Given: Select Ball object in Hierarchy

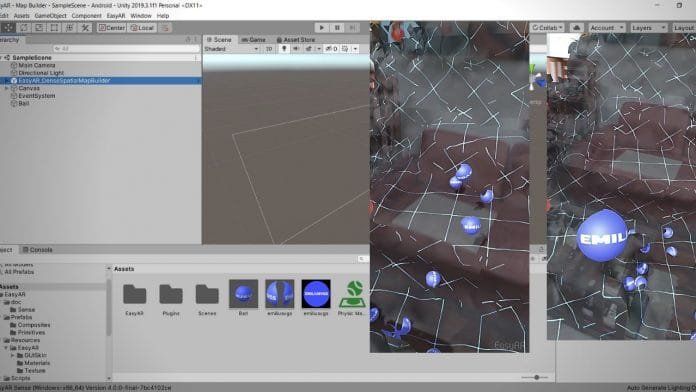Looking at the screenshot, I should (x=24, y=103).
